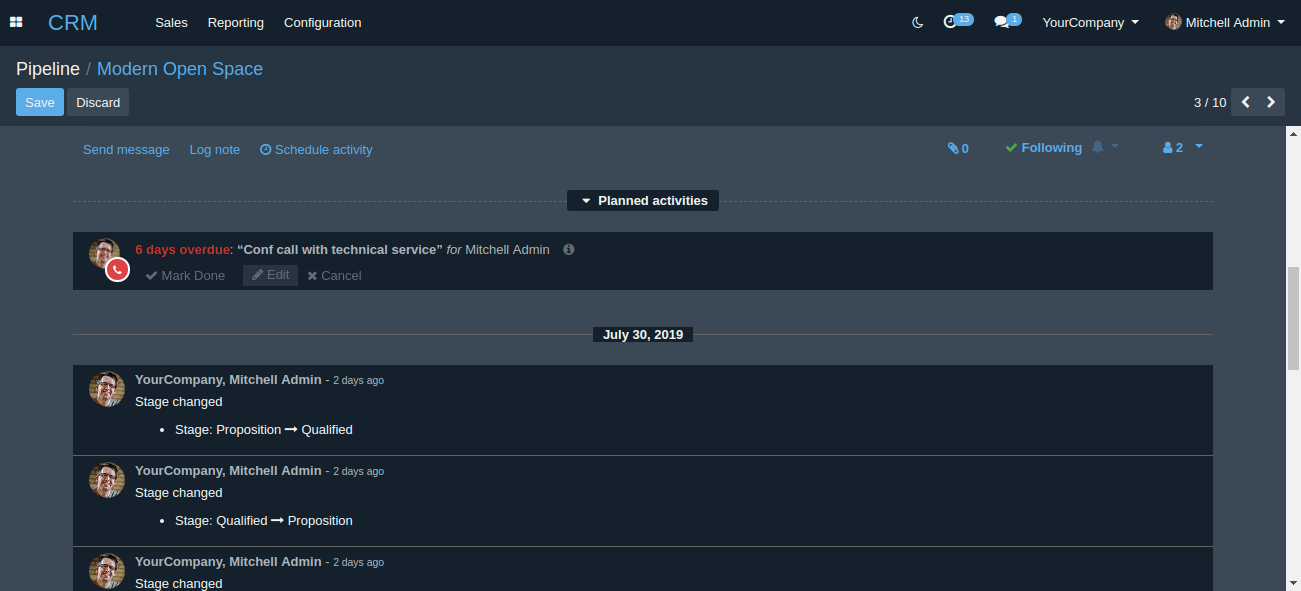The width and height of the screenshot is (1301, 591).
Task: Go to next record arrow
Action: coord(1271,102)
